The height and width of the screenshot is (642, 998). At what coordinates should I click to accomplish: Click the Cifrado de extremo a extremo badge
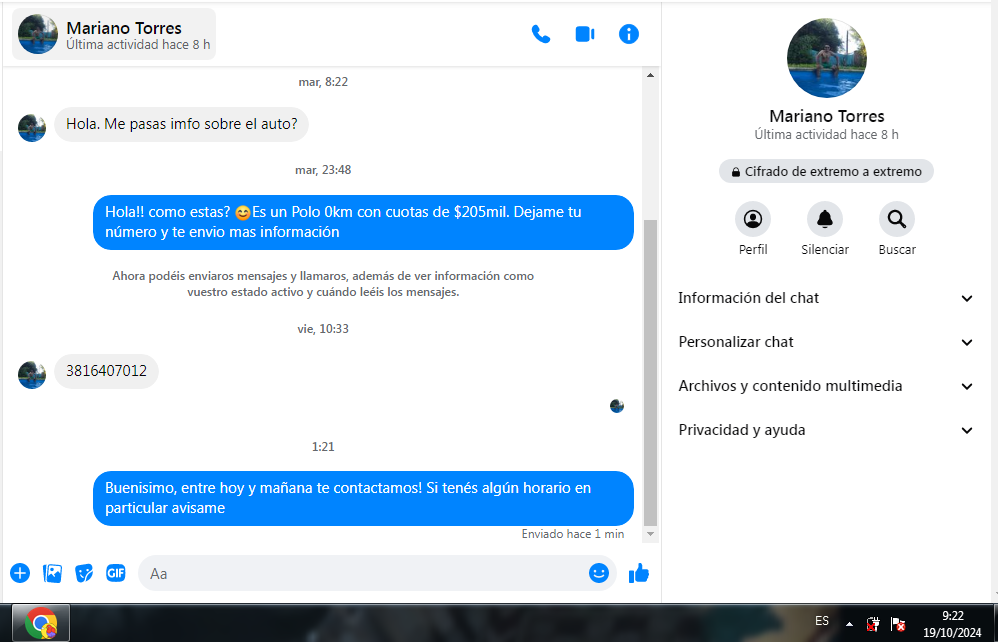(826, 171)
